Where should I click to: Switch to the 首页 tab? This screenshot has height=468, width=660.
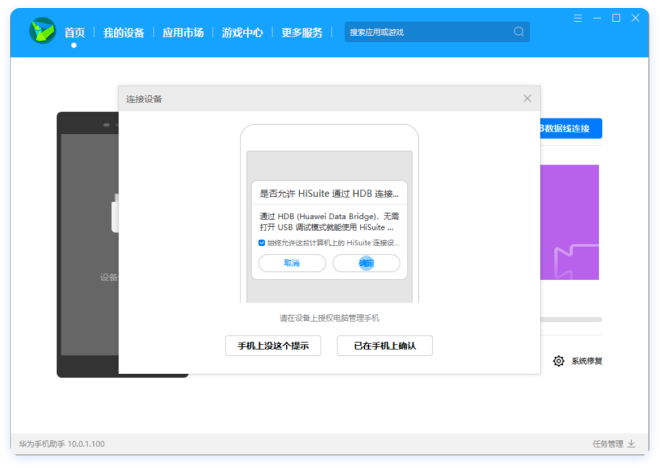74,32
